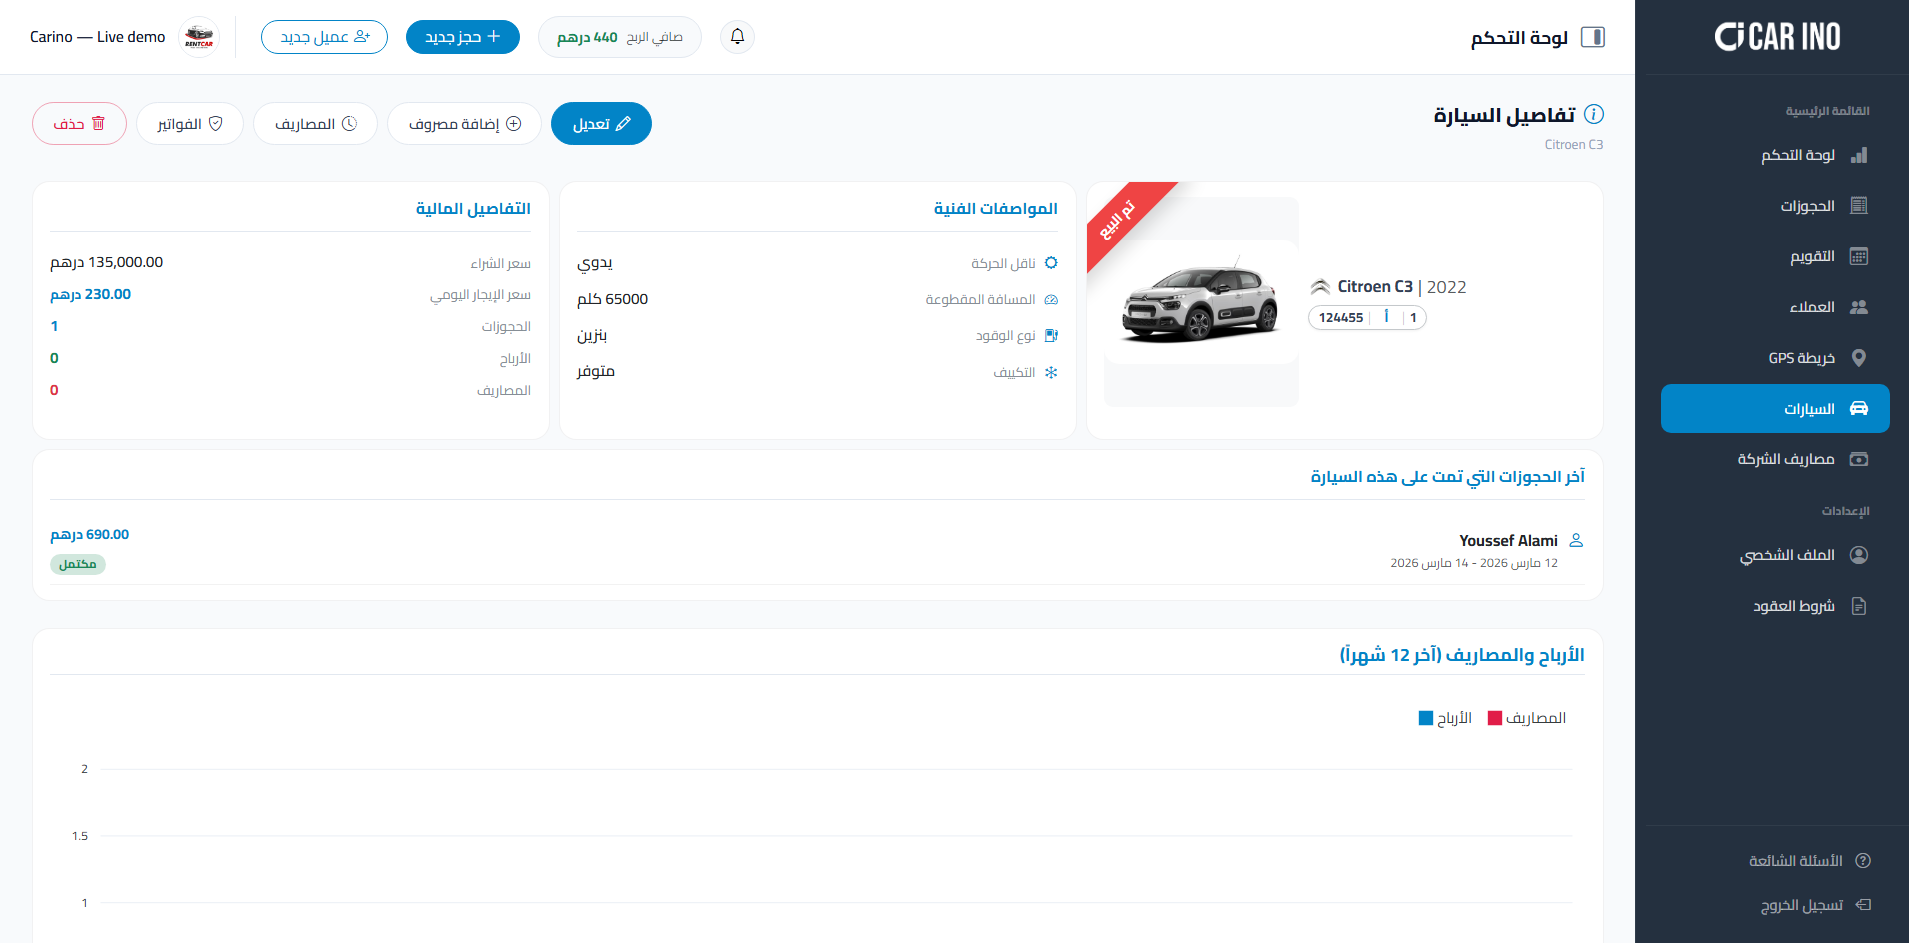Viewport: 1909px width, 943px height.
Task: Click the تعديل edit button
Action: point(601,123)
